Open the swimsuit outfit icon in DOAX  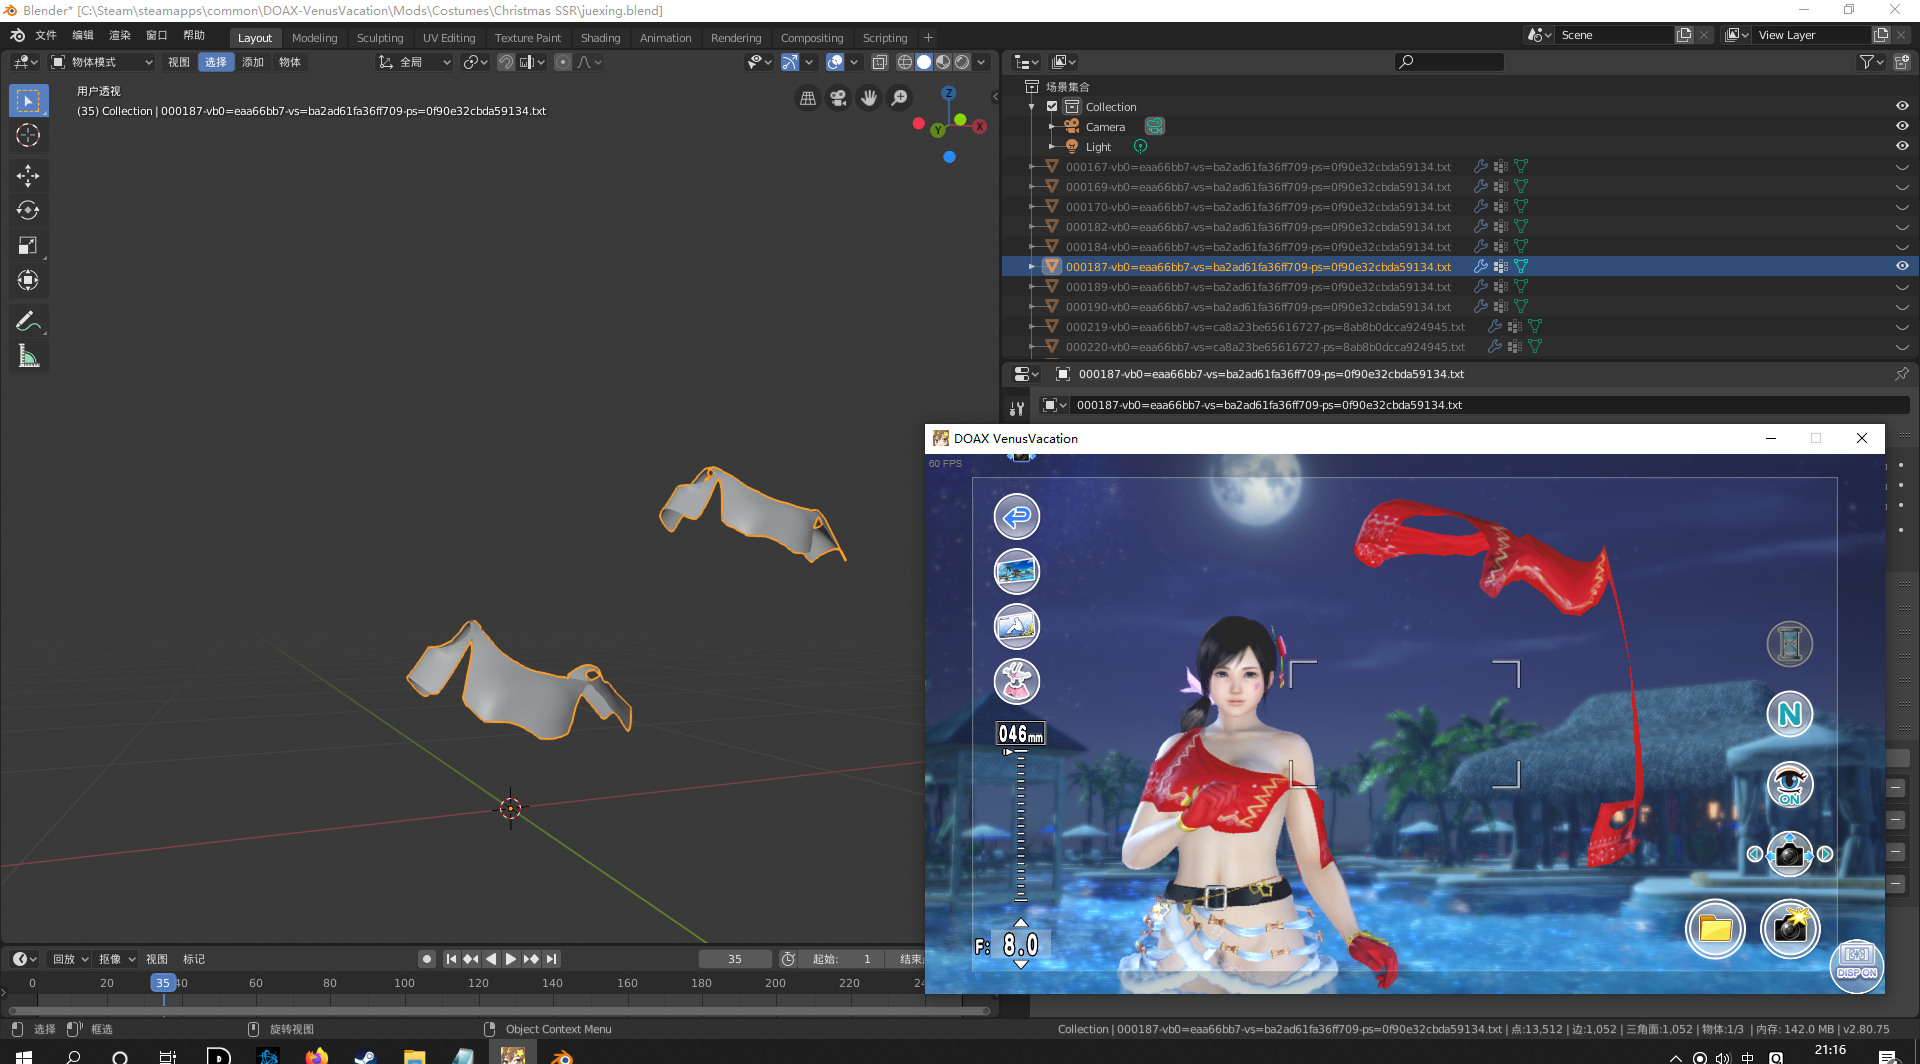1017,682
